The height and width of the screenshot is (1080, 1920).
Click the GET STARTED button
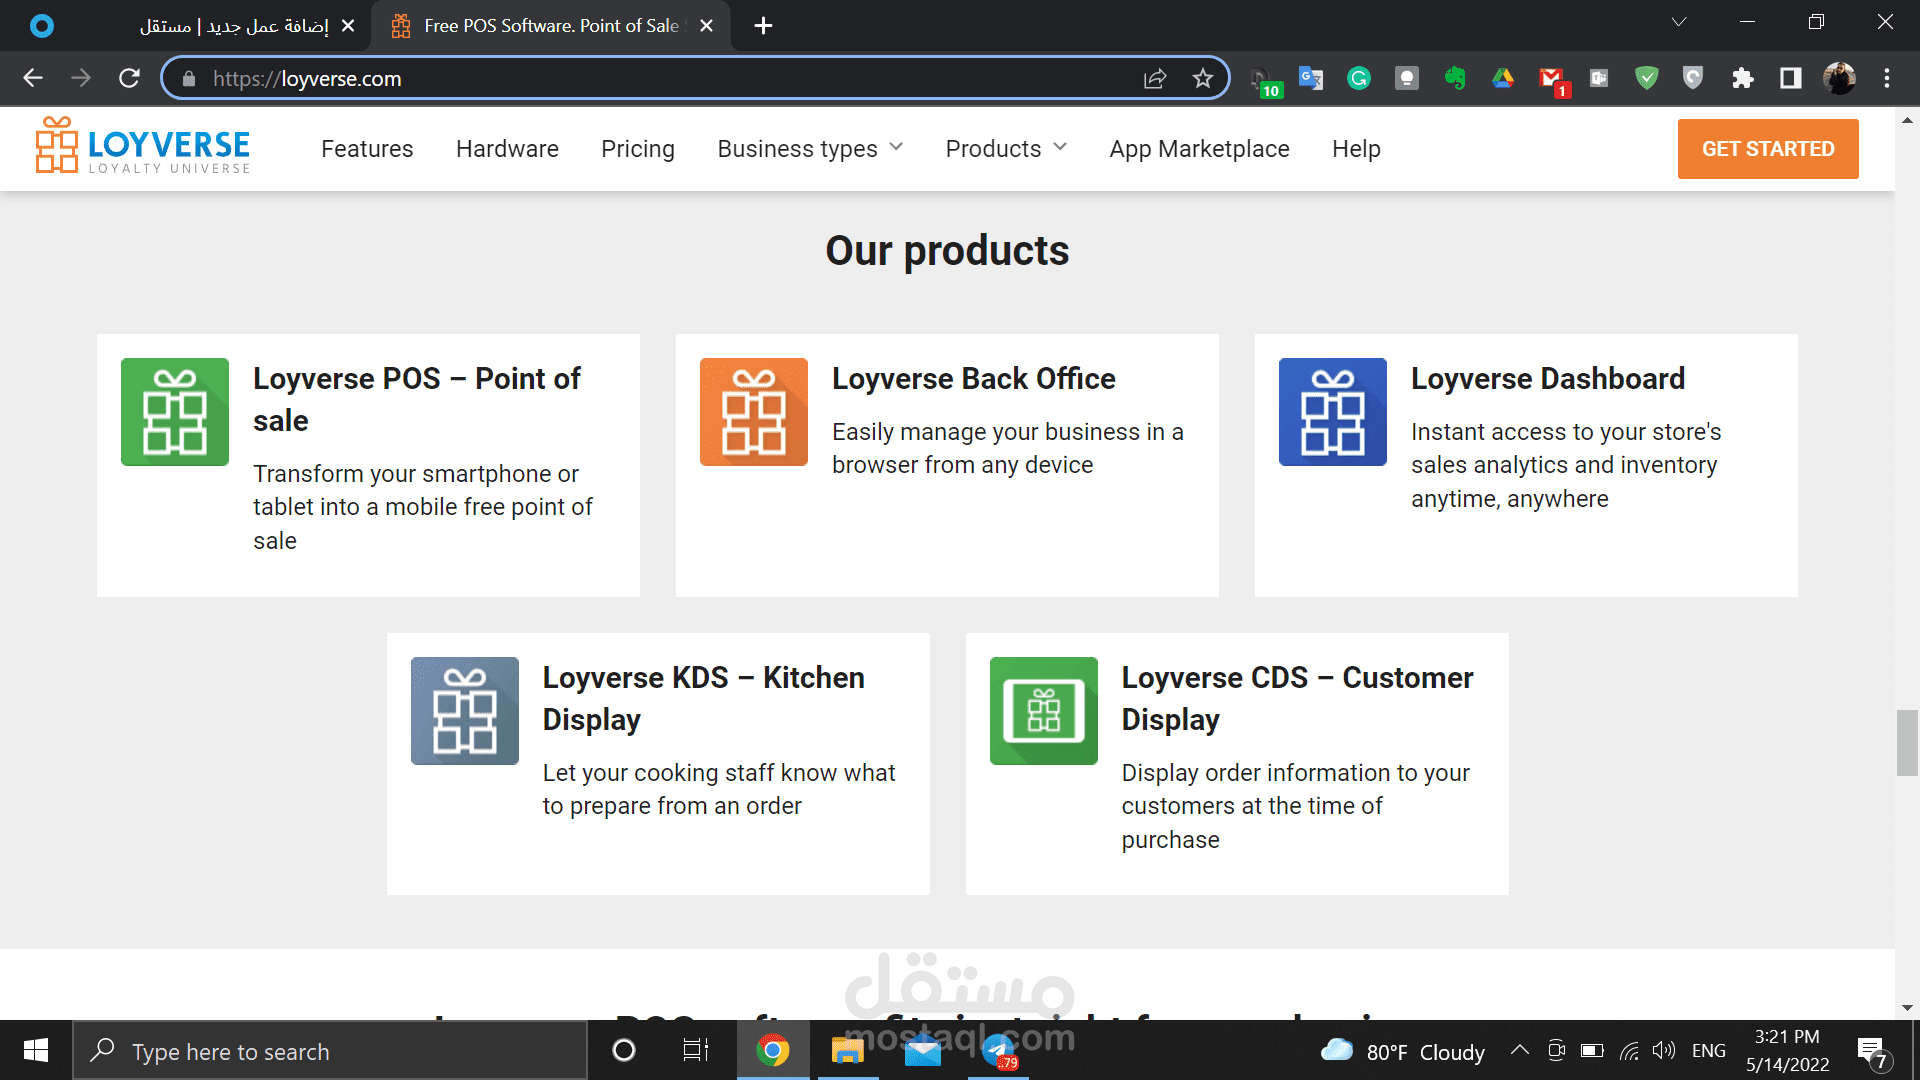point(1768,149)
